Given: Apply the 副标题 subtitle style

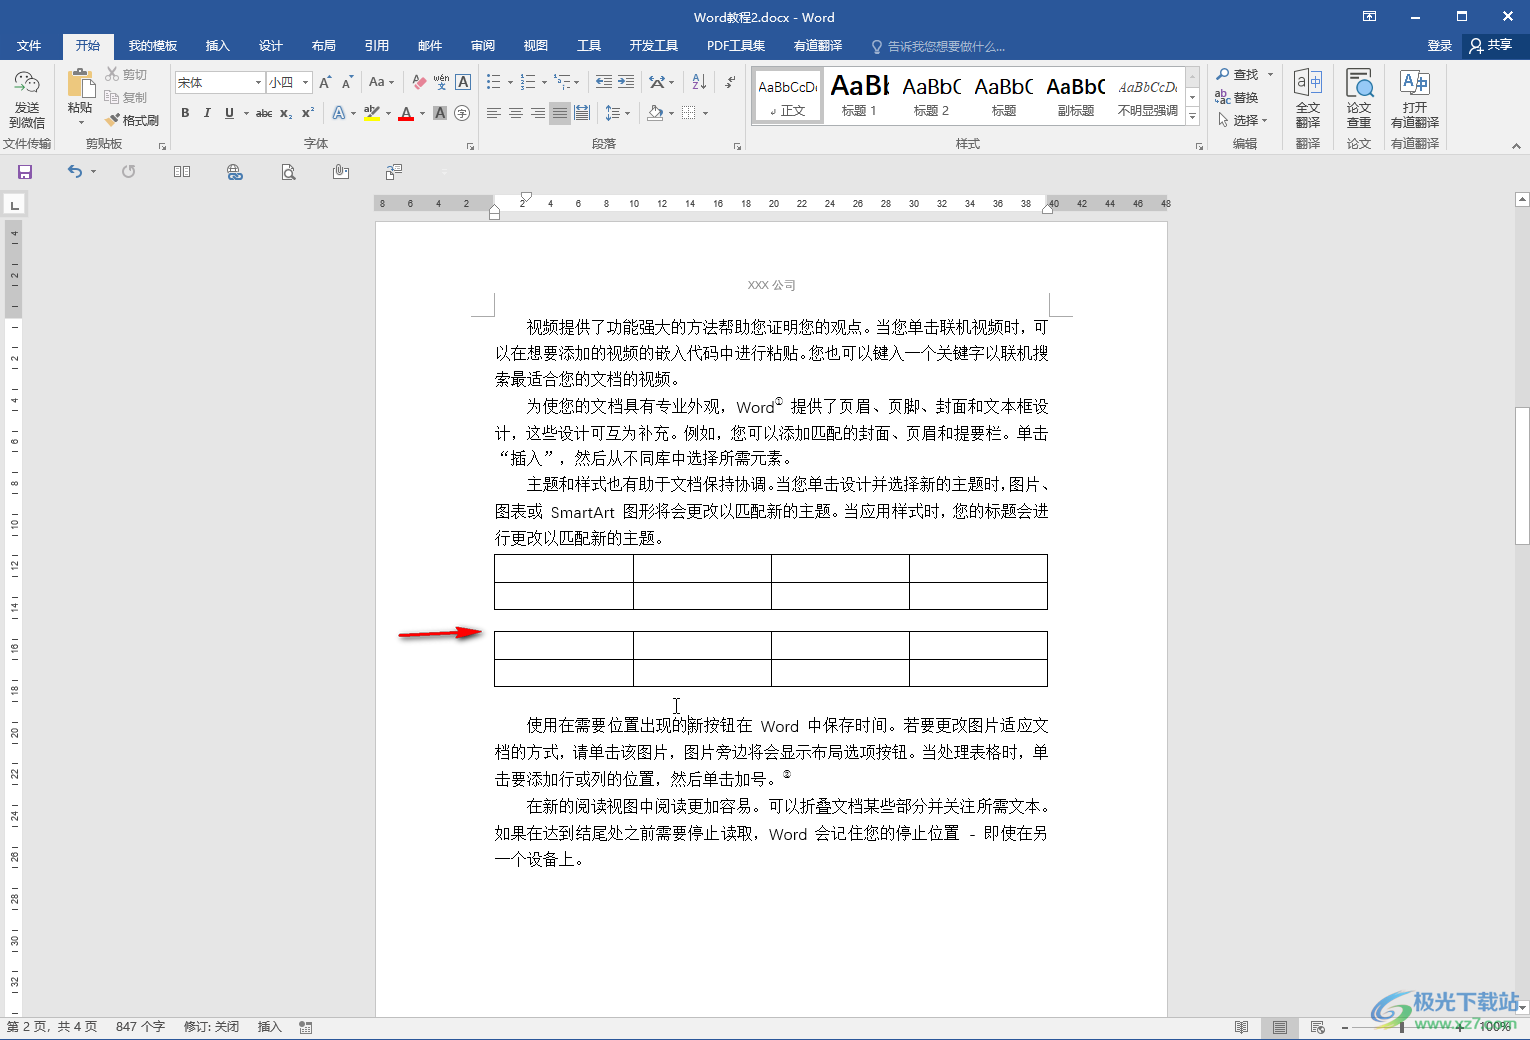Looking at the screenshot, I should tap(1075, 96).
